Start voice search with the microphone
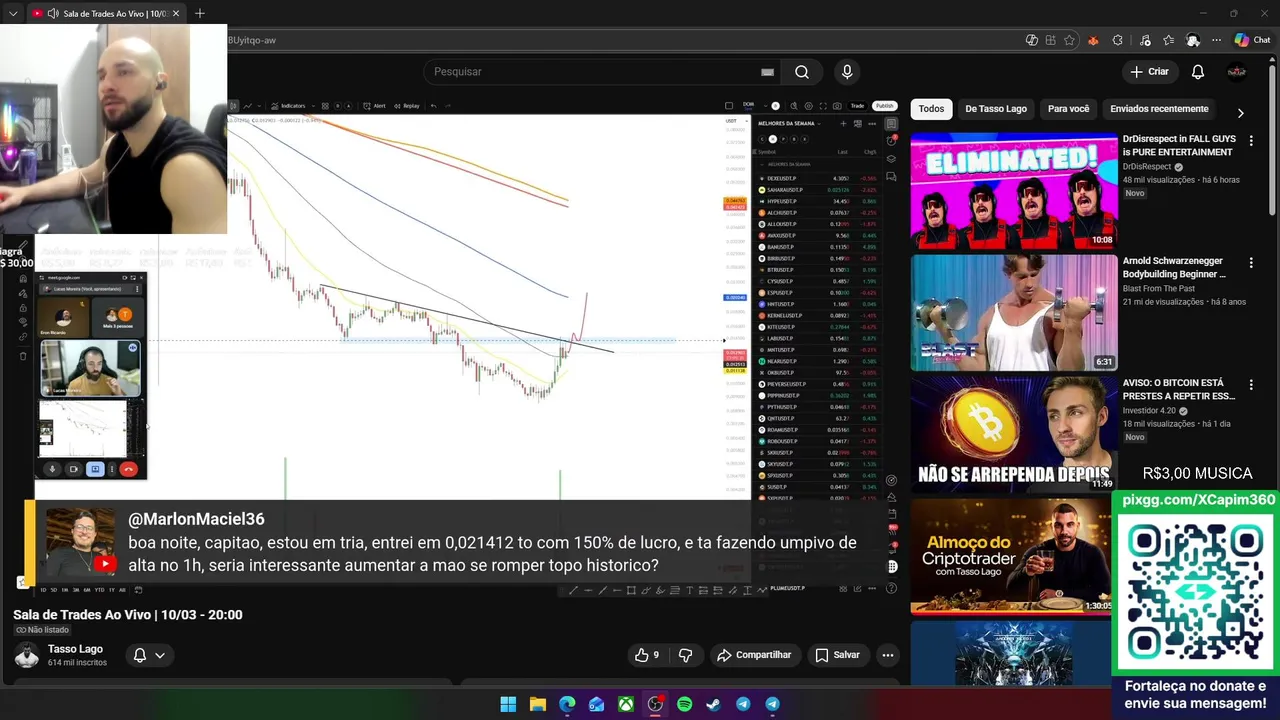1280x720 pixels. click(847, 72)
